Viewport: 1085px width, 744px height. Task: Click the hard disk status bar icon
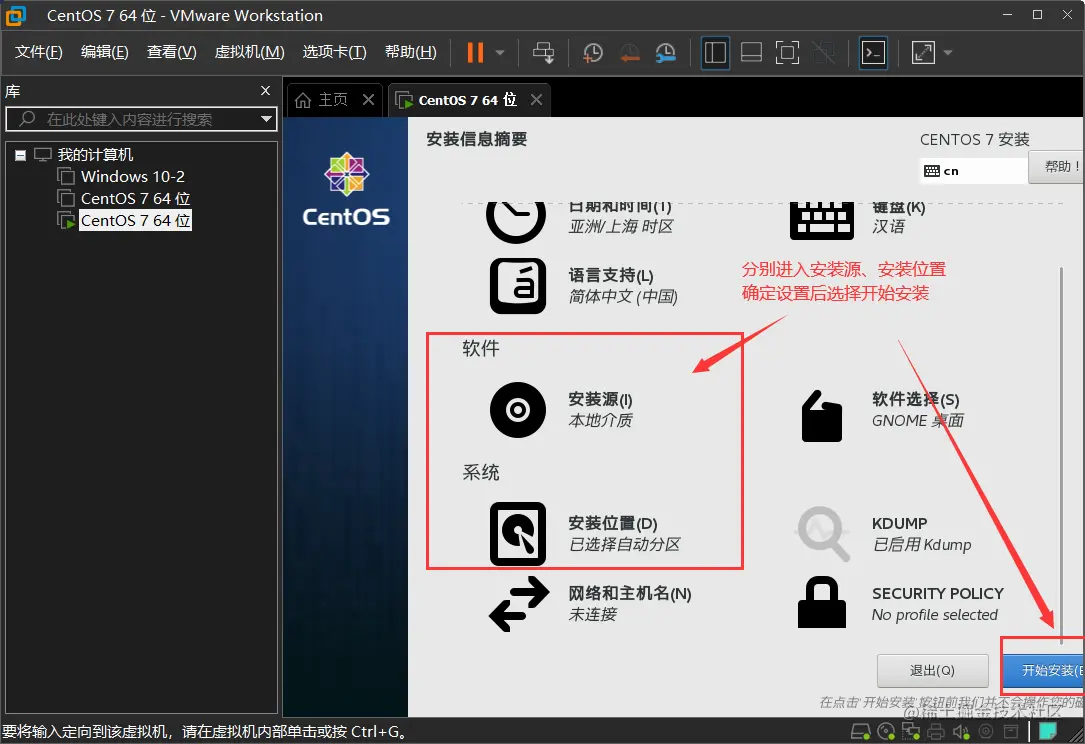coord(860,732)
